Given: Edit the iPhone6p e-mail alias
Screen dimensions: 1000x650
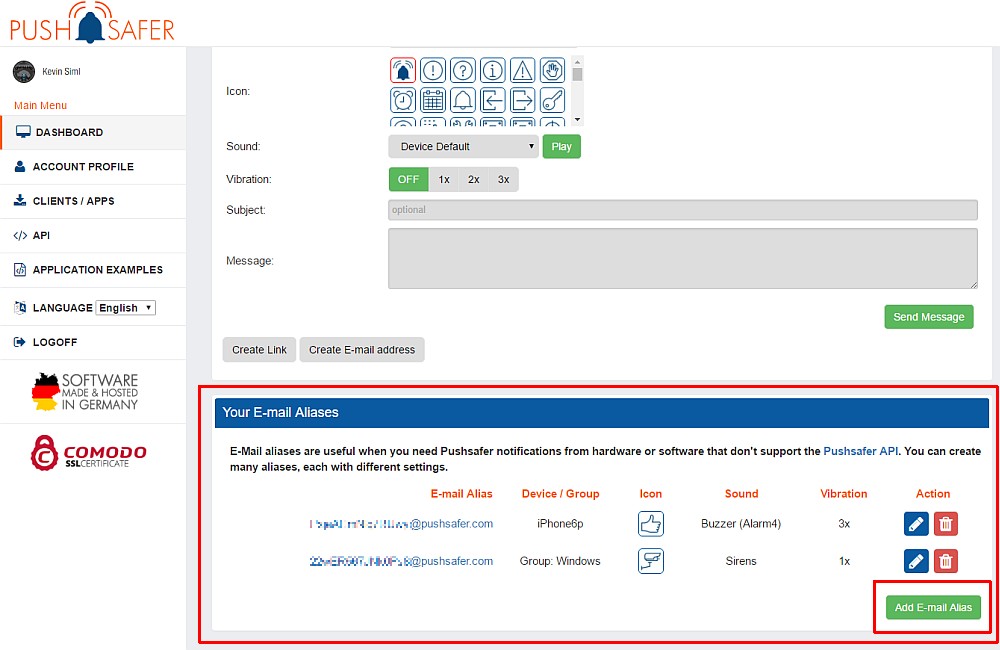Looking at the screenshot, I should 916,524.
